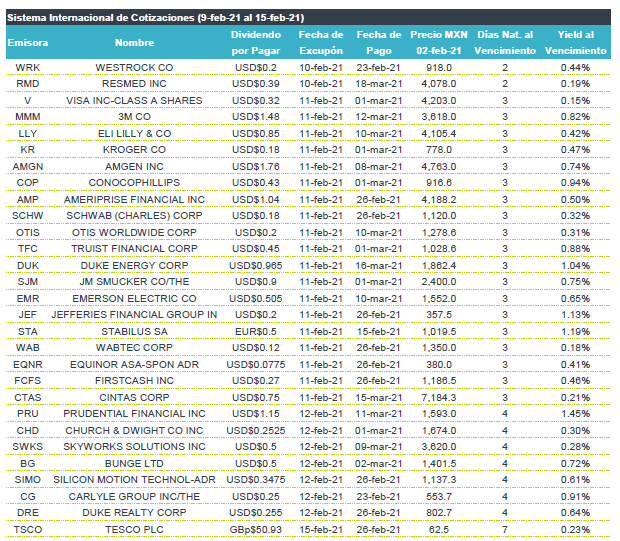Viewport: 620px width, 541px height.
Task: Select the SCHW ticker cell
Action: pos(28,216)
